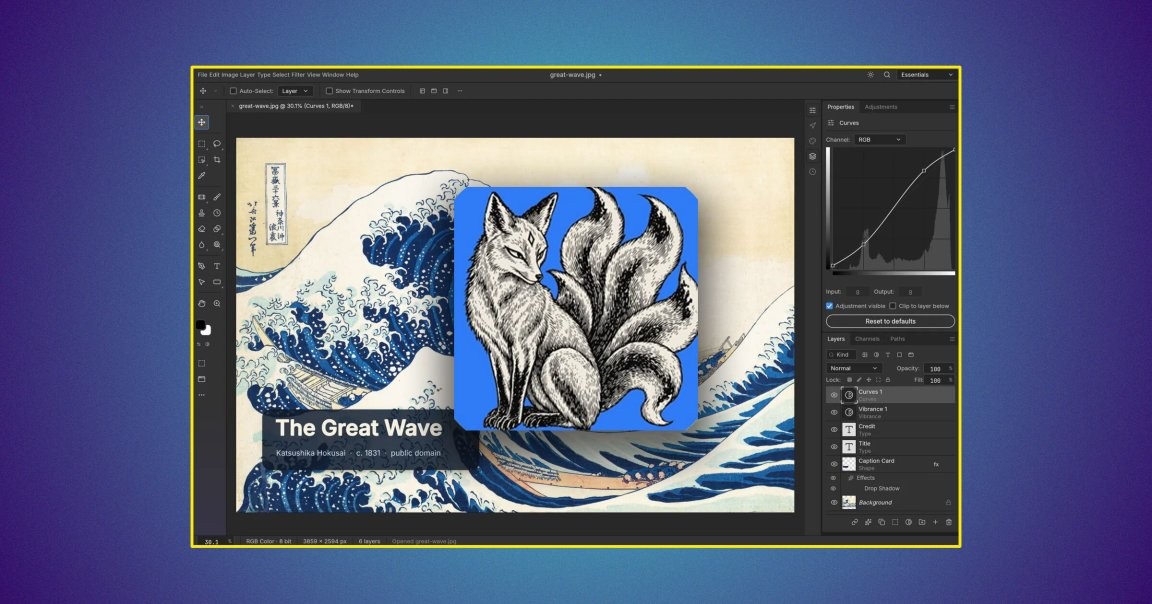The image size is (1152, 604).
Task: Open the Layers panel menu icon
Action: click(951, 339)
